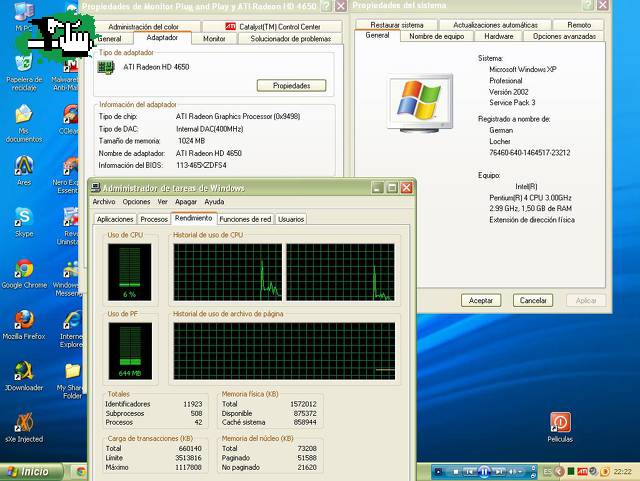Open Papelera de reciclaje on desktop
Viewport: 640px width, 481px height.
coord(24,73)
